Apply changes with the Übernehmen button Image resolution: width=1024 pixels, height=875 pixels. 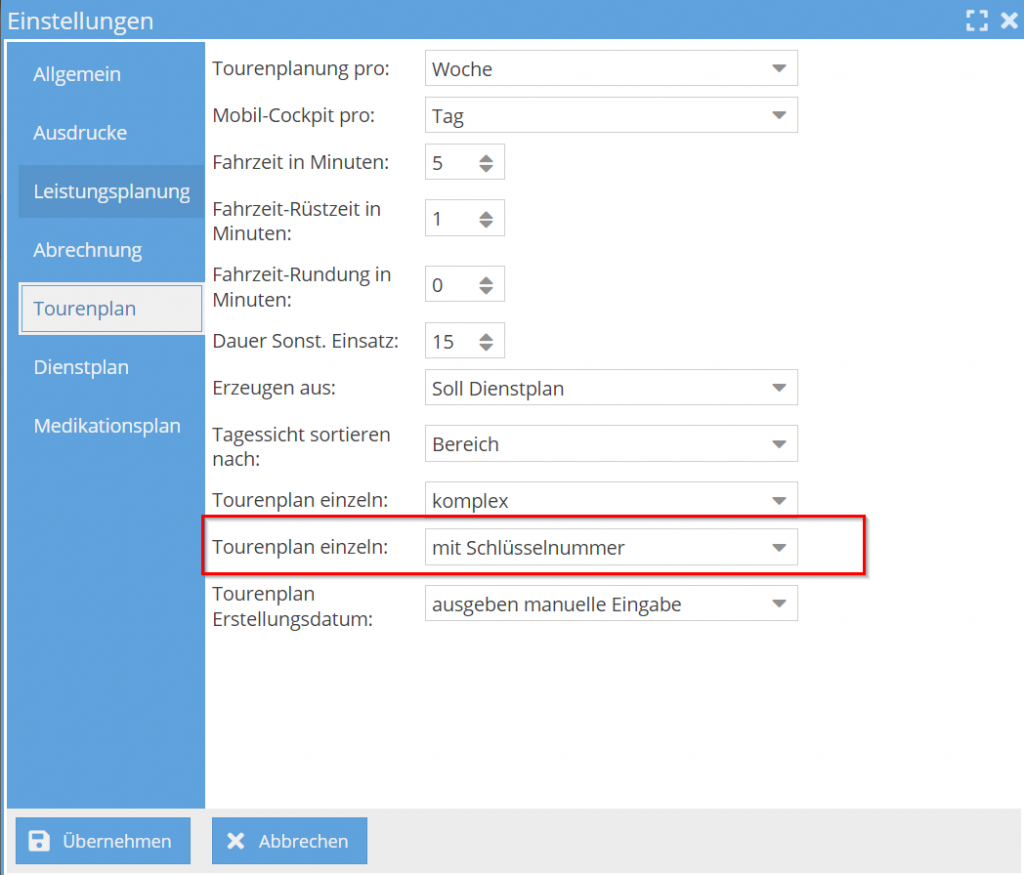click(102, 841)
